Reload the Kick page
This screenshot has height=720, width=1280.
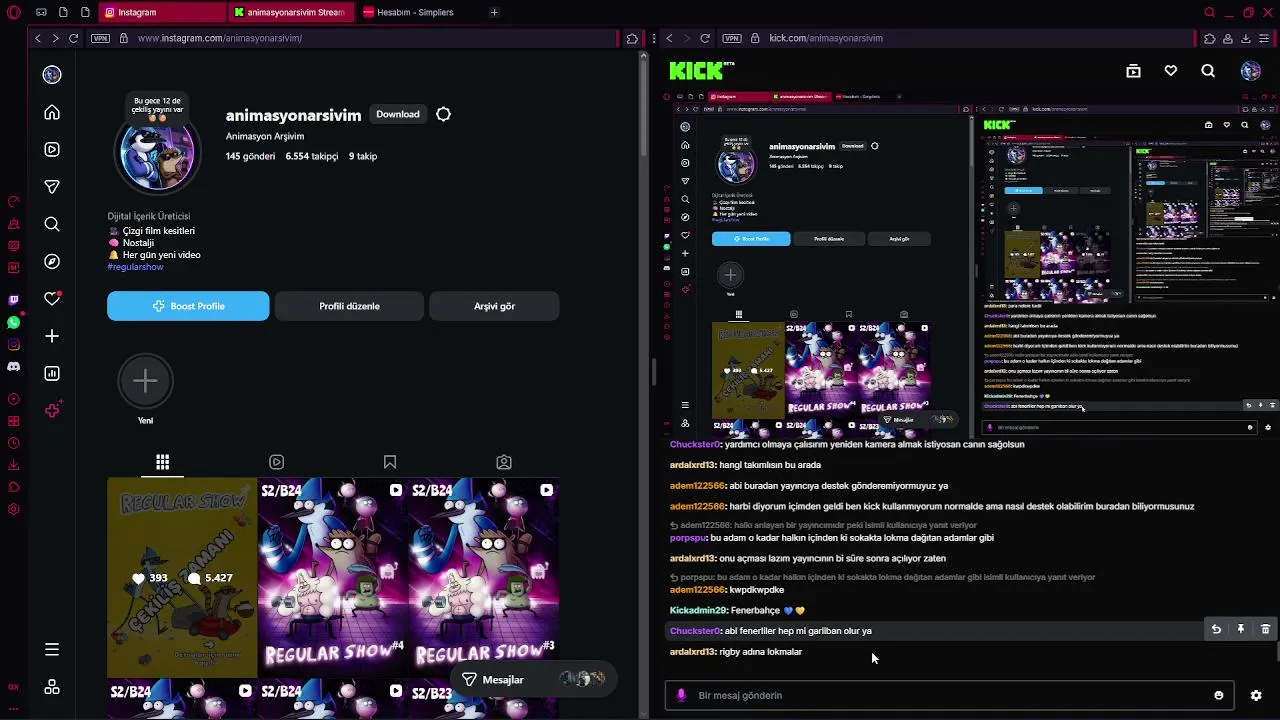tap(705, 38)
